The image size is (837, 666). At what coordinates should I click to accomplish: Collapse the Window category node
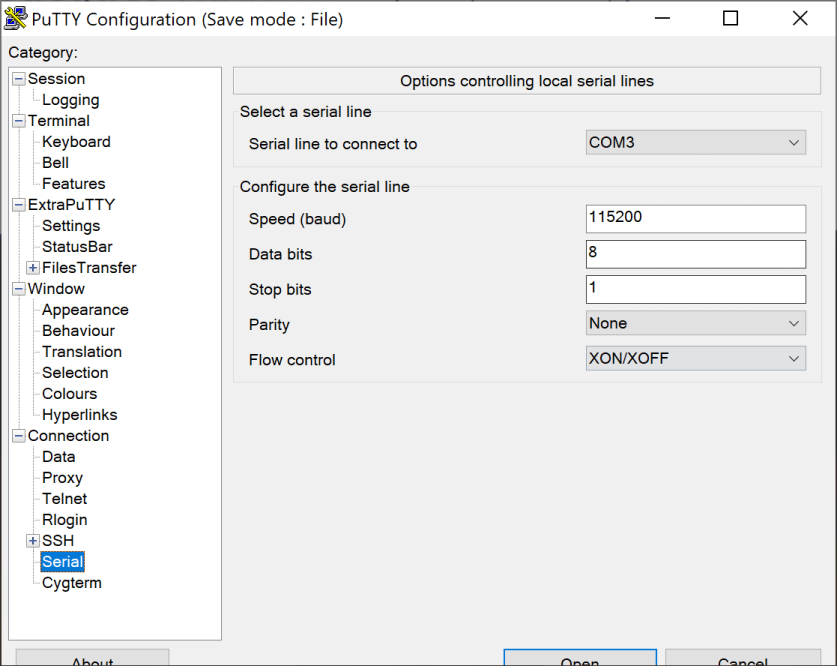pos(19,289)
